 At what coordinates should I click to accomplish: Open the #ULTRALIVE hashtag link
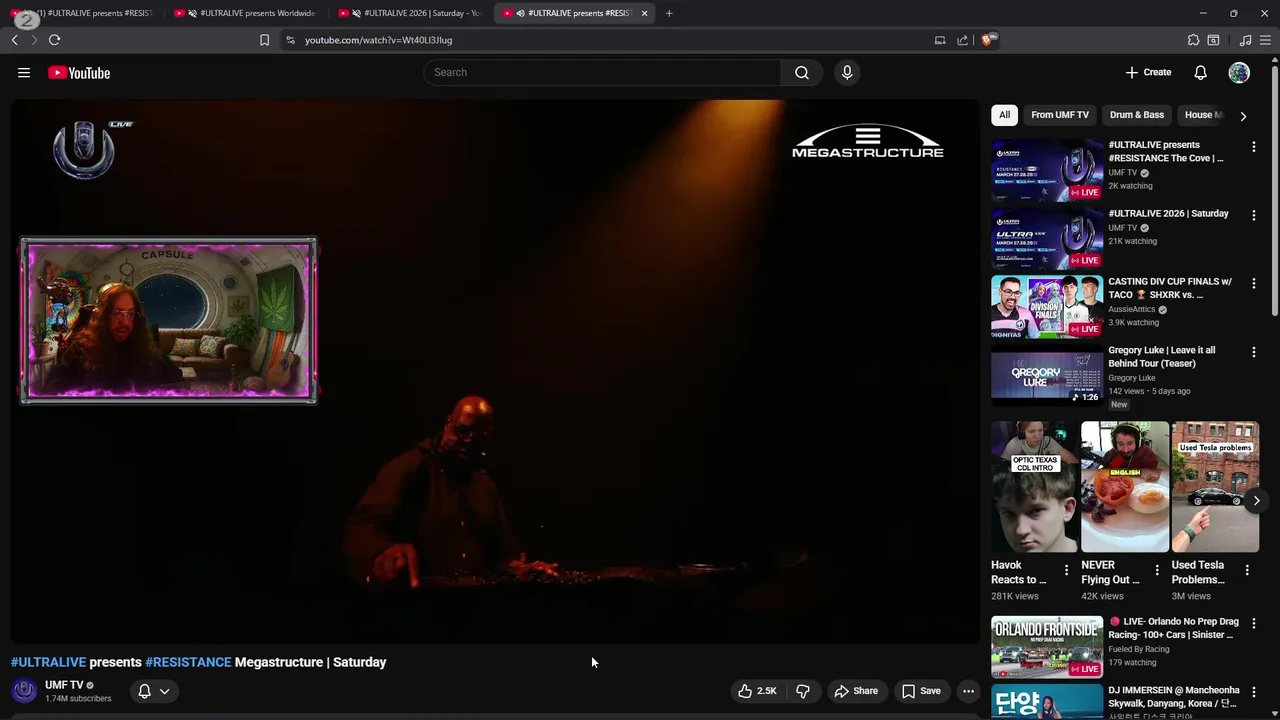[x=48, y=662]
